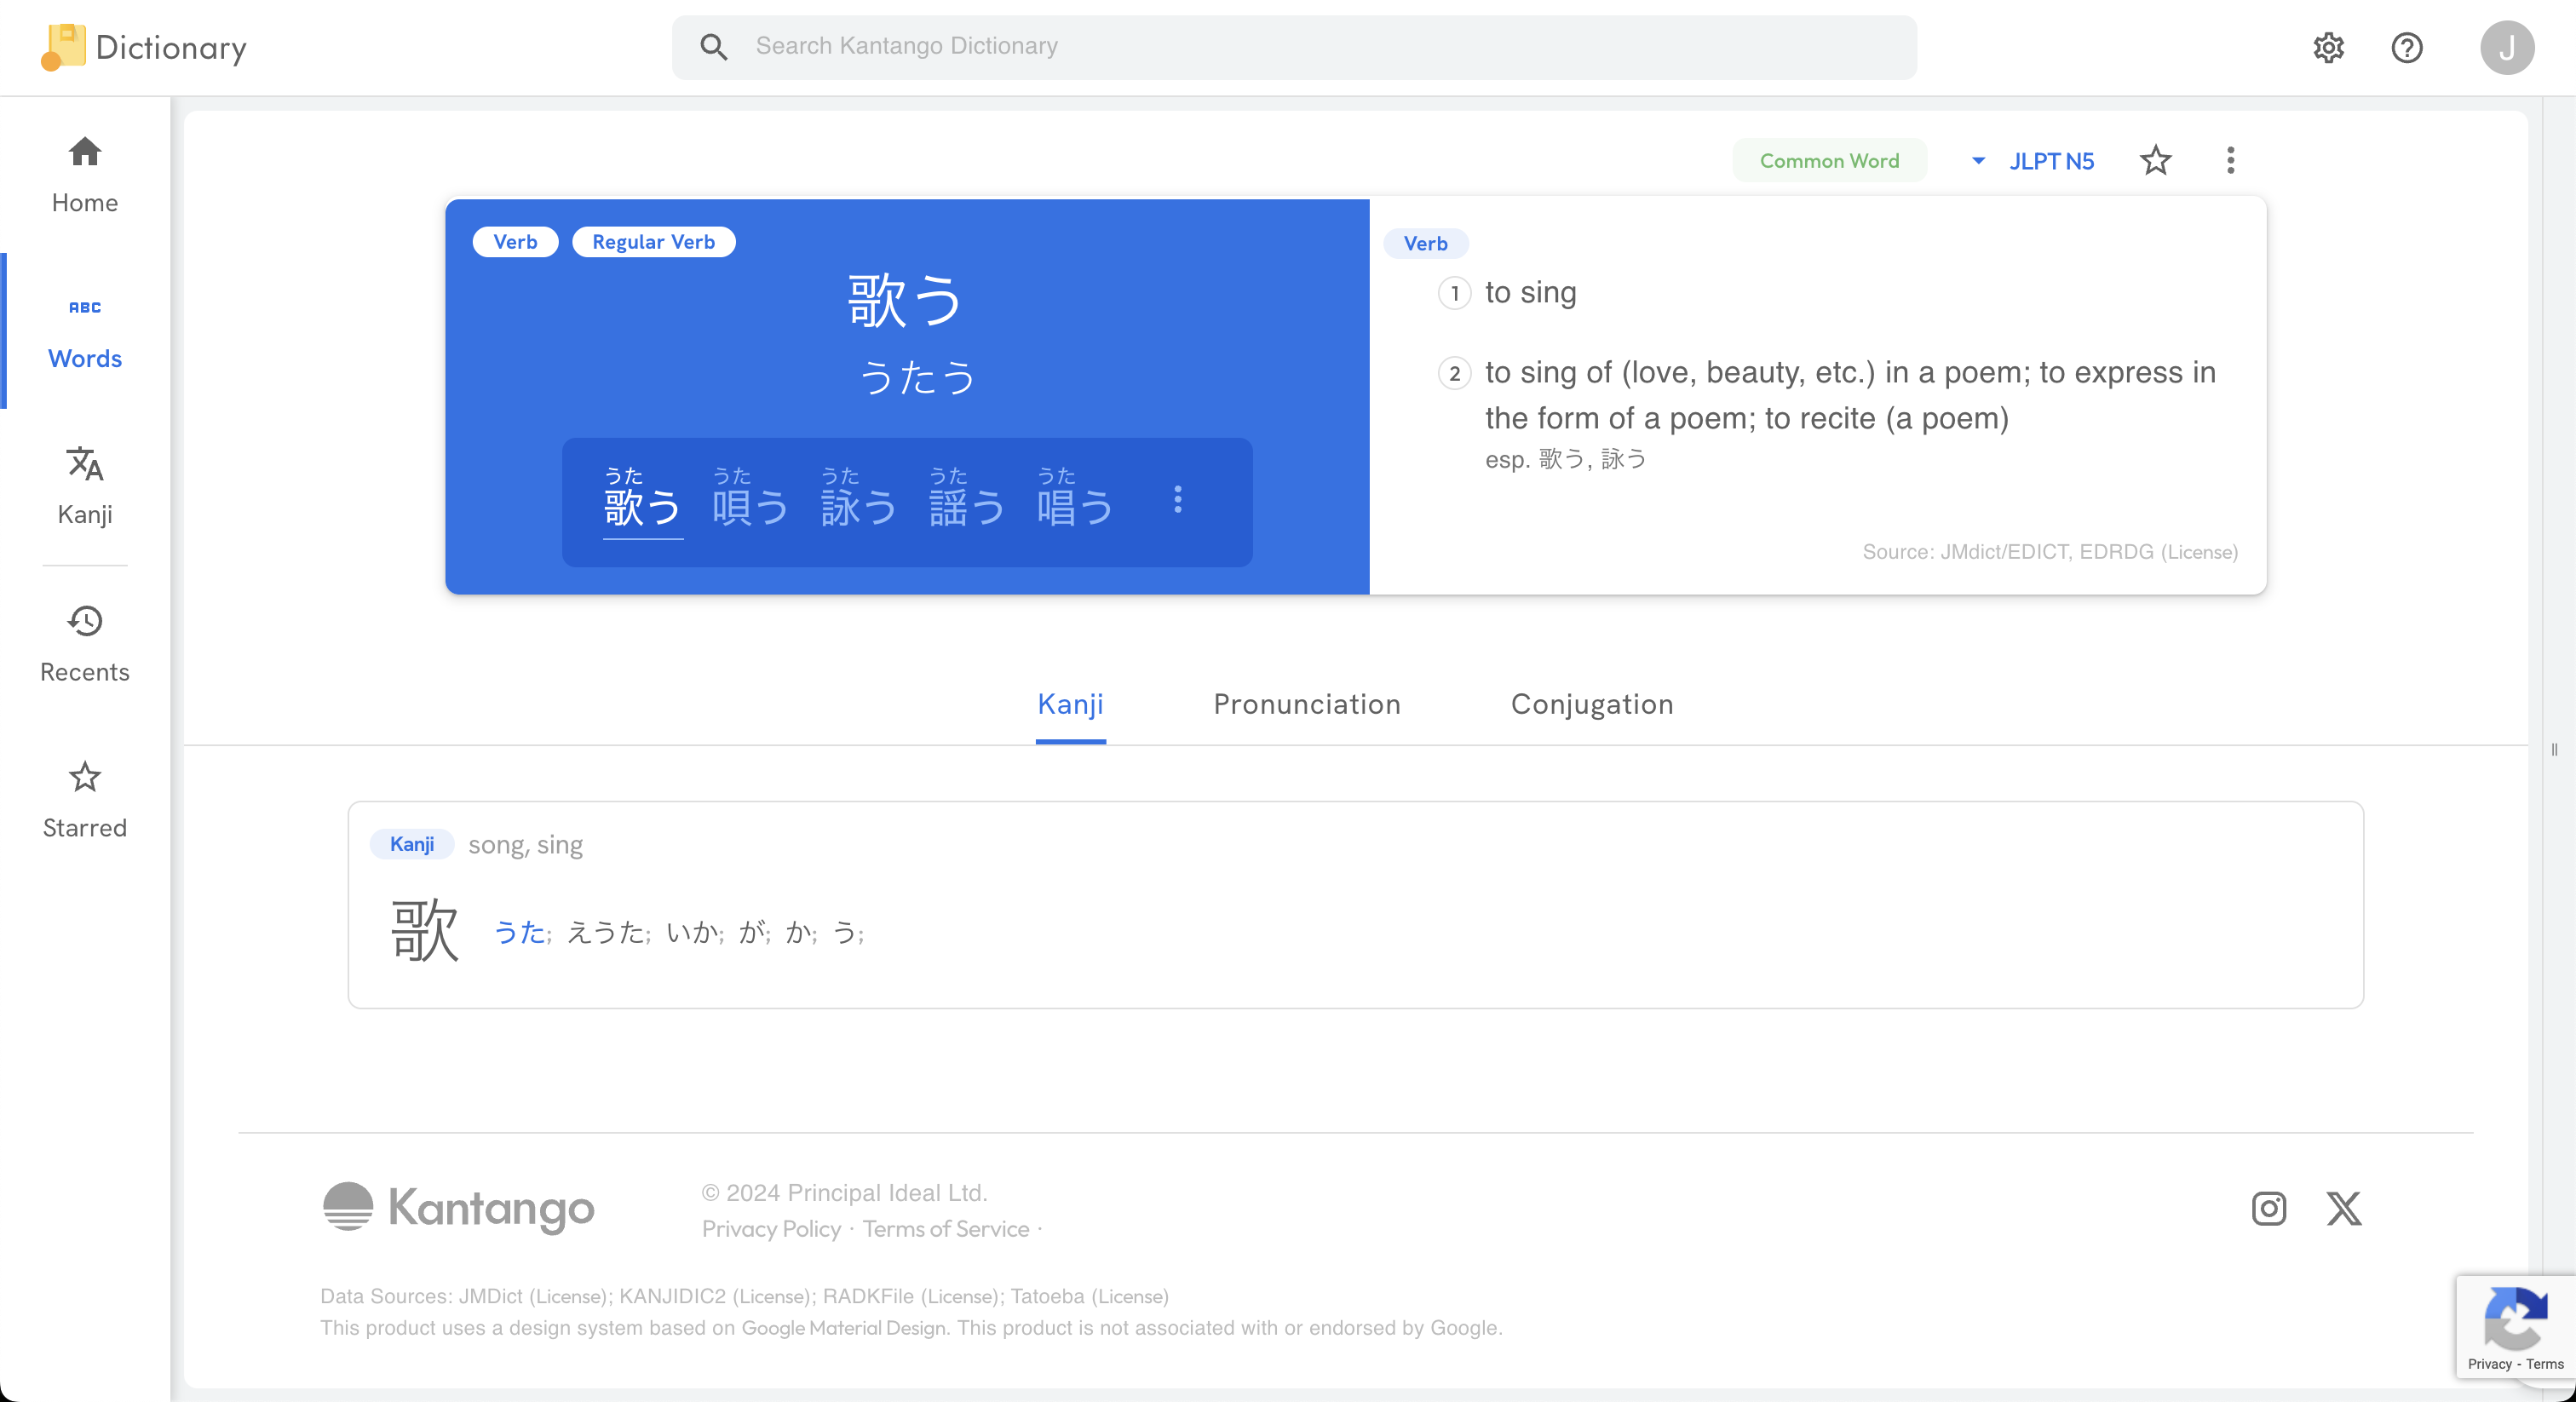Open Starred items in sidebar
Image resolution: width=2576 pixels, height=1402 pixels.
(x=85, y=799)
